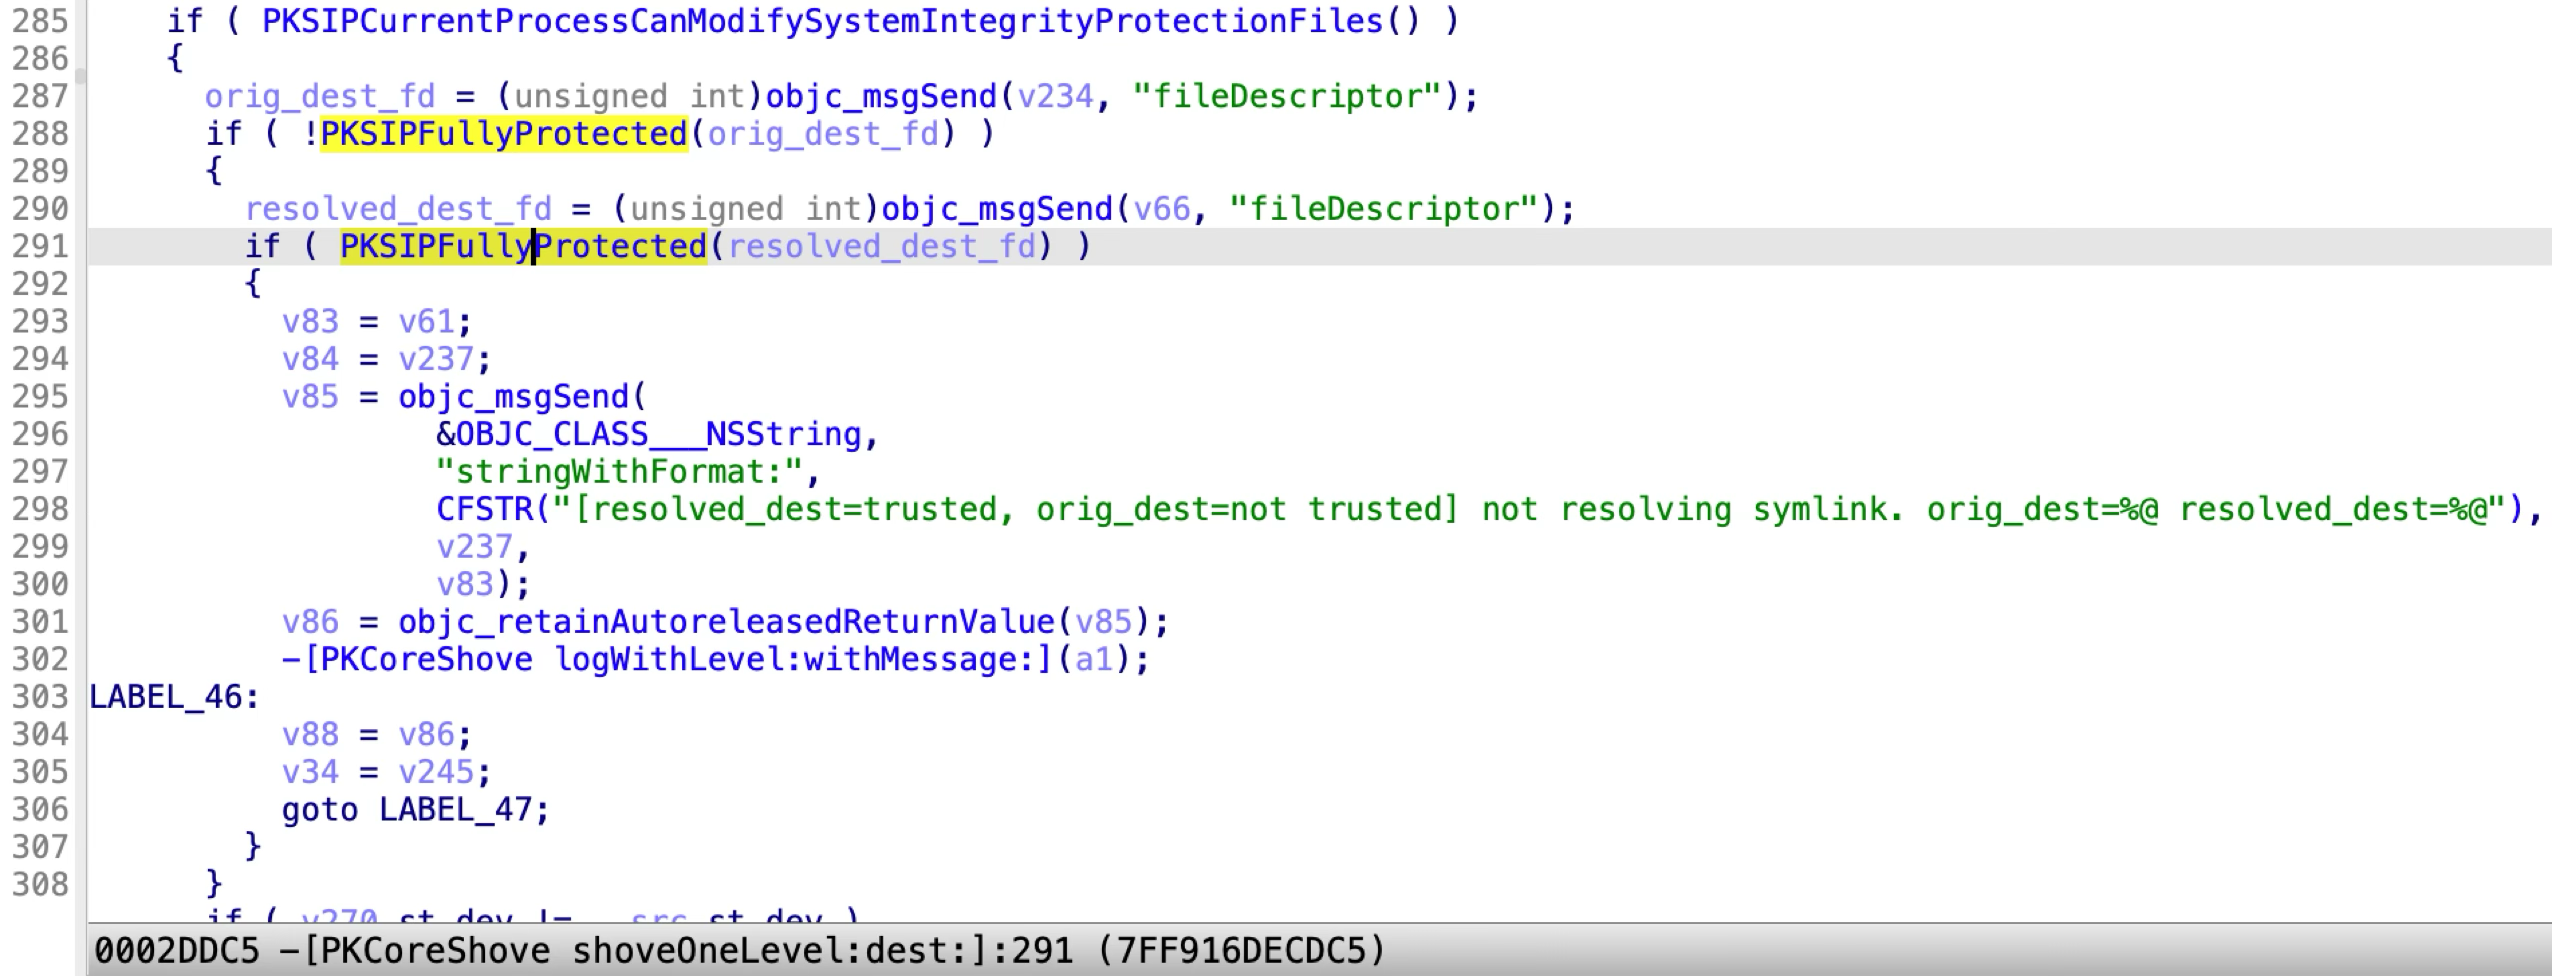Image resolution: width=2552 pixels, height=976 pixels.
Task: Select v88 on line 304
Action: 310,735
